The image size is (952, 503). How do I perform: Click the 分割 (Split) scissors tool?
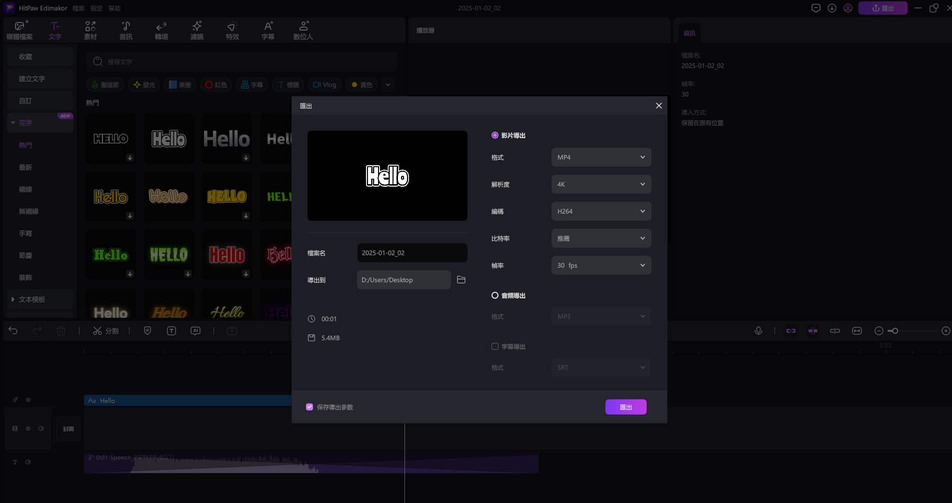[x=105, y=331]
